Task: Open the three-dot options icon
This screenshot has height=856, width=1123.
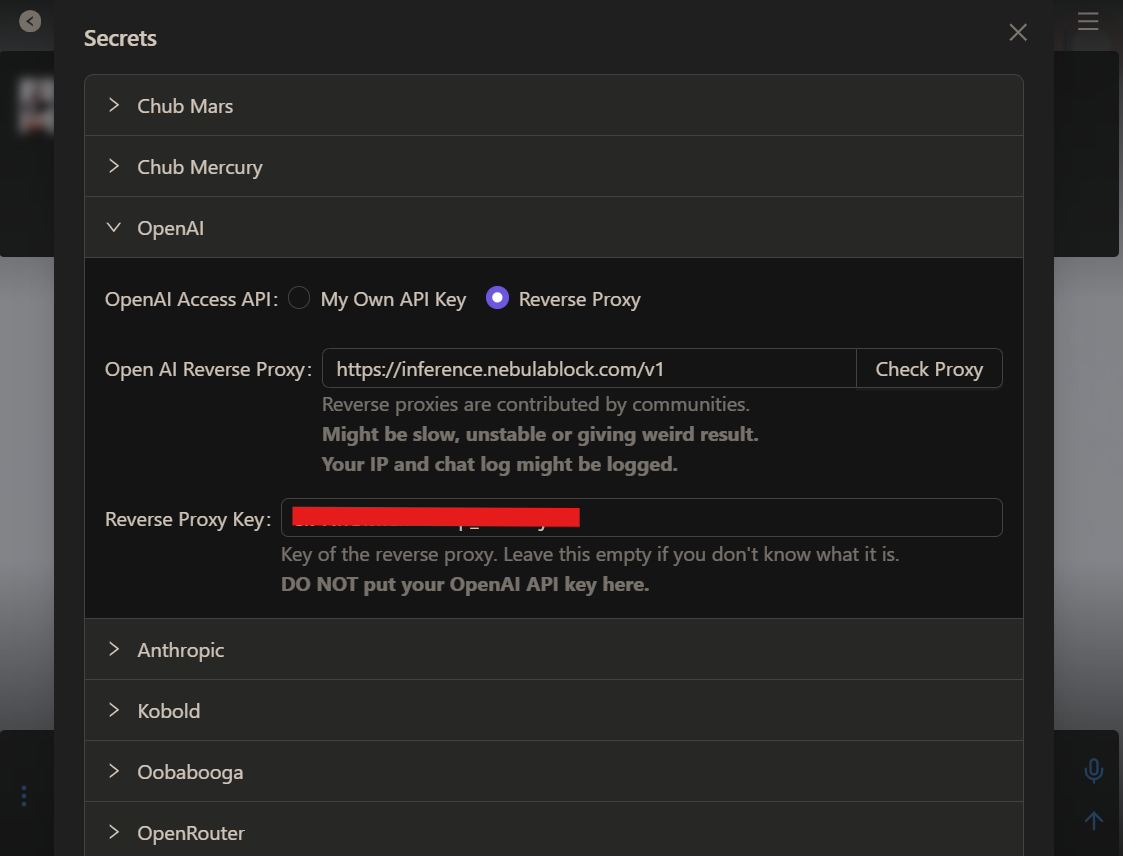Action: click(24, 796)
